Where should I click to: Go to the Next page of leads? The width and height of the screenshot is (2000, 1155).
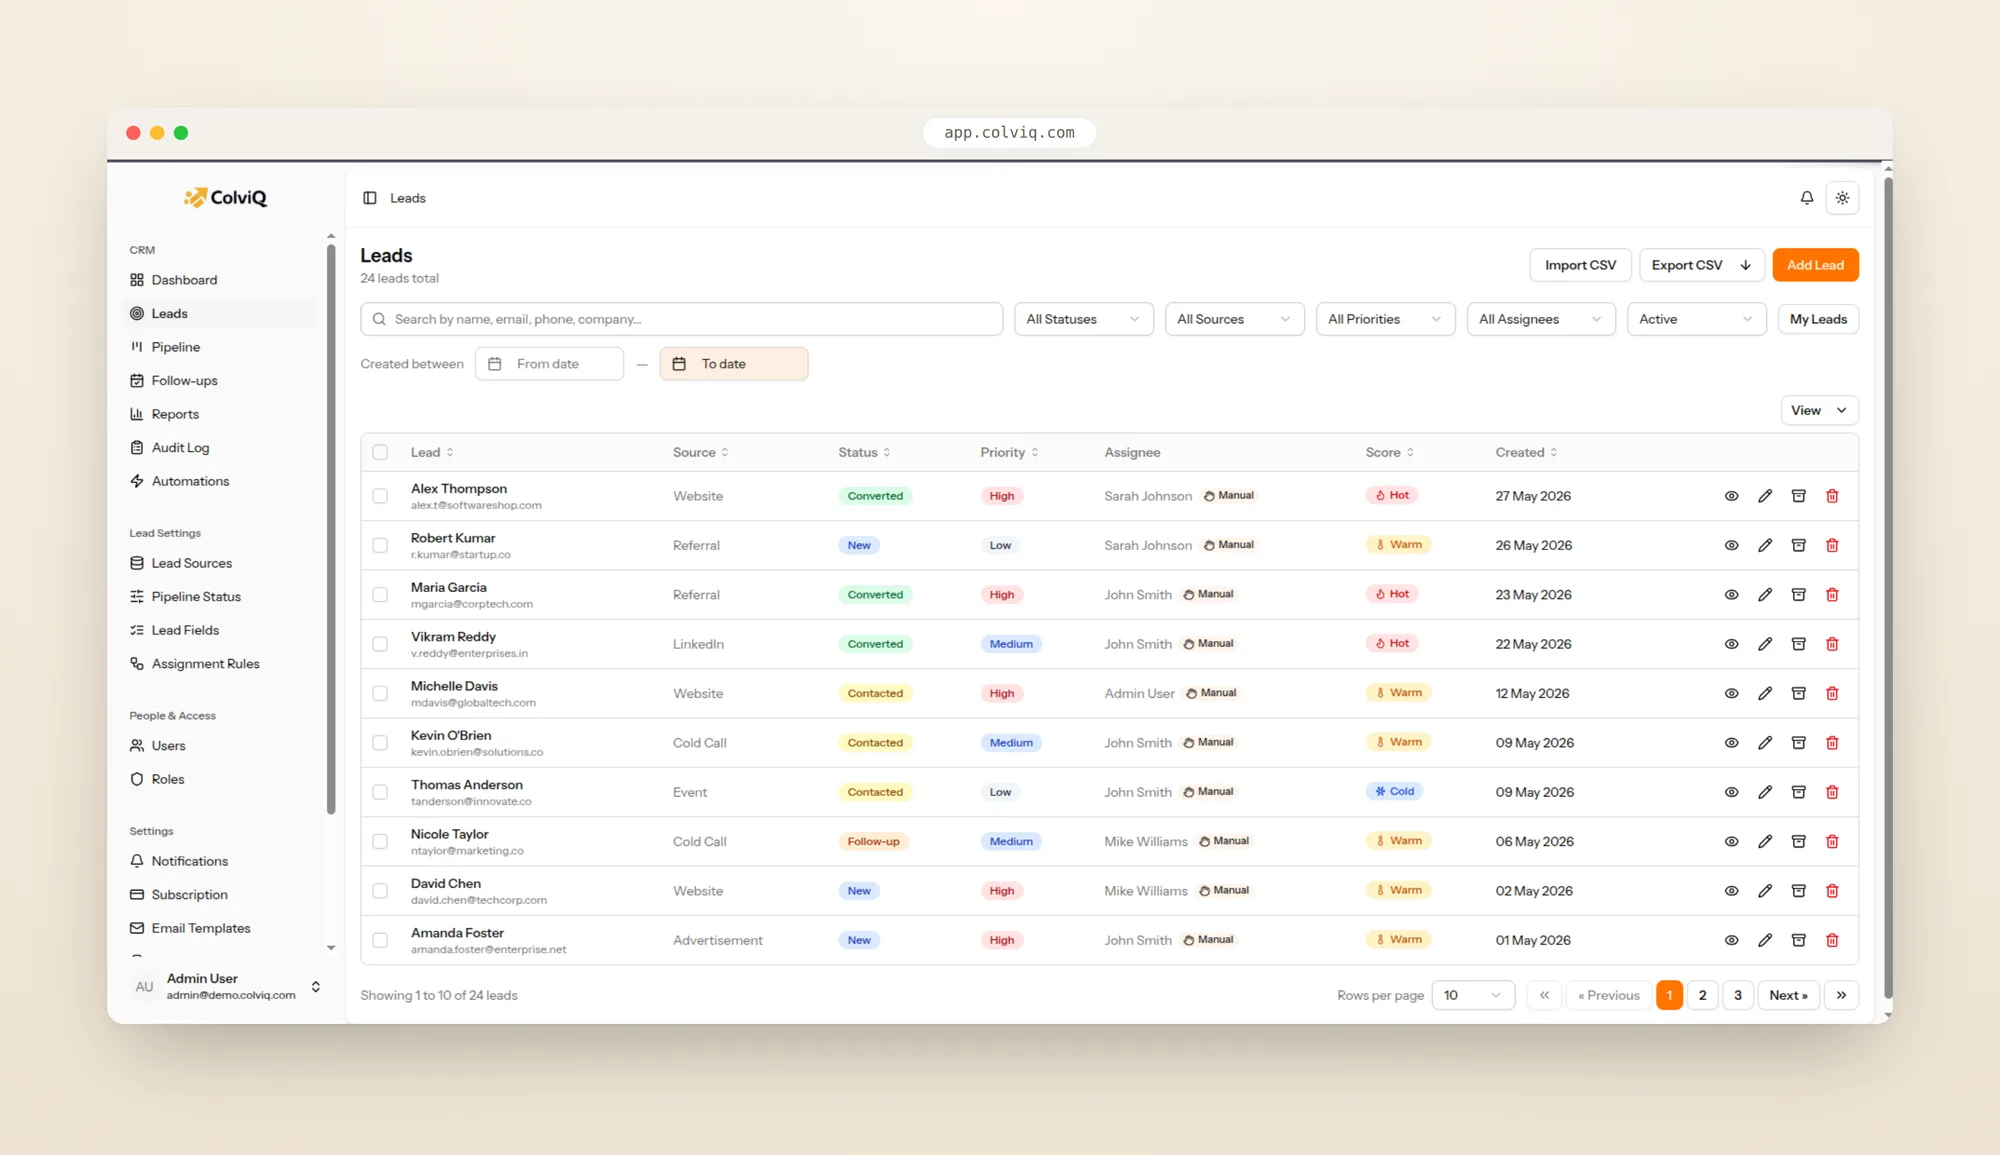(1788, 995)
